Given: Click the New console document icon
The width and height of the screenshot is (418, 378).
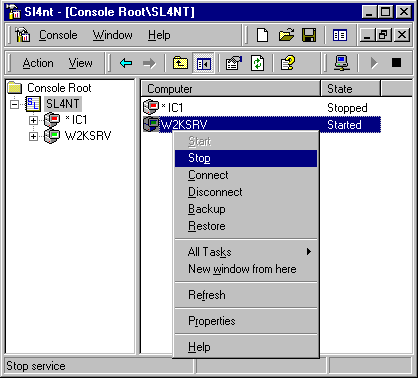Looking at the screenshot, I should [x=262, y=35].
